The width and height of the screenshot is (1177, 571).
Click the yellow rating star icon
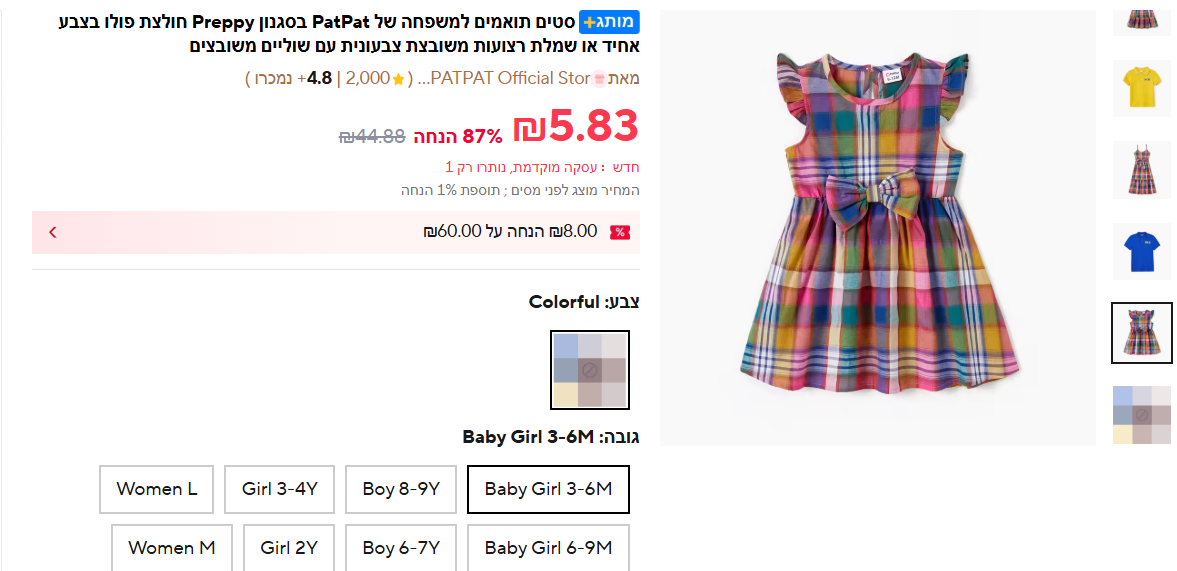398,79
